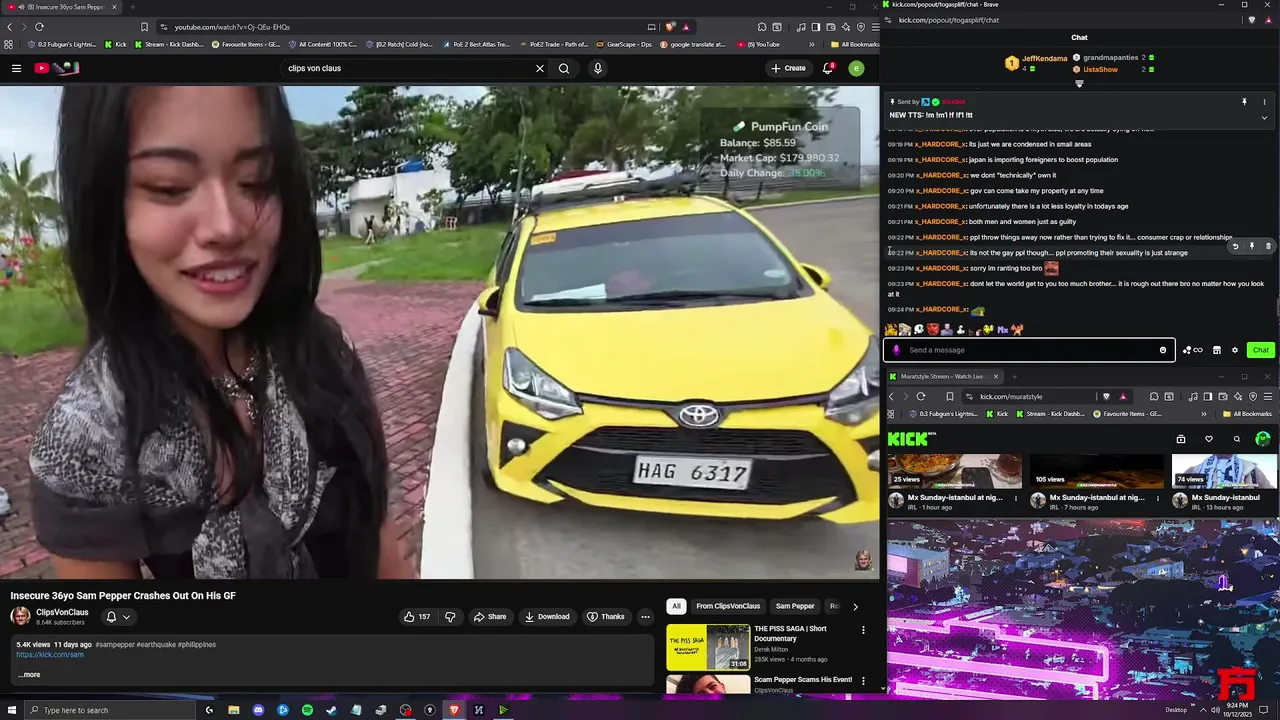Open 'All Bookmarks' folder in YouTube window
The image size is (1280, 720).
point(855,44)
